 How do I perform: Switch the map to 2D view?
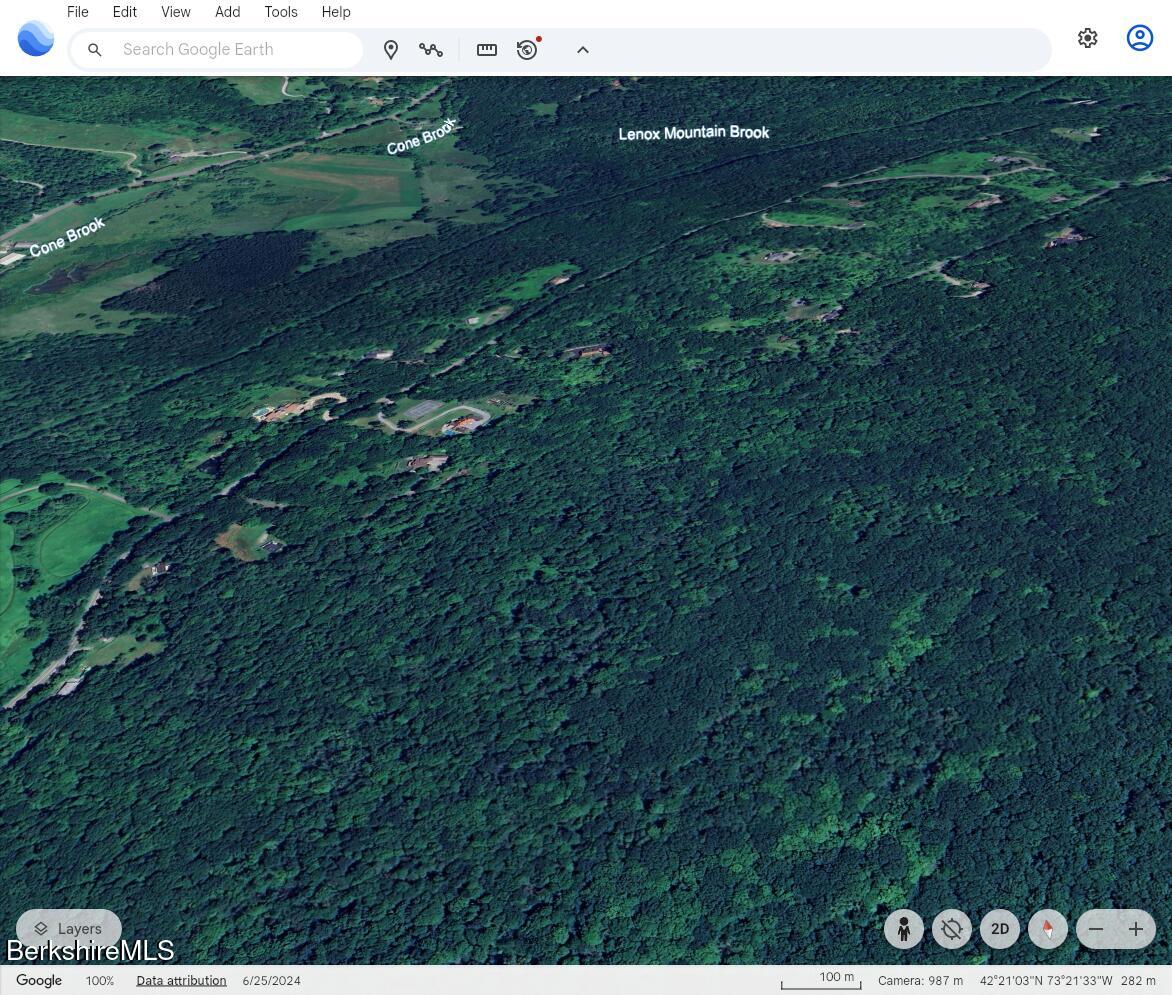(x=999, y=929)
